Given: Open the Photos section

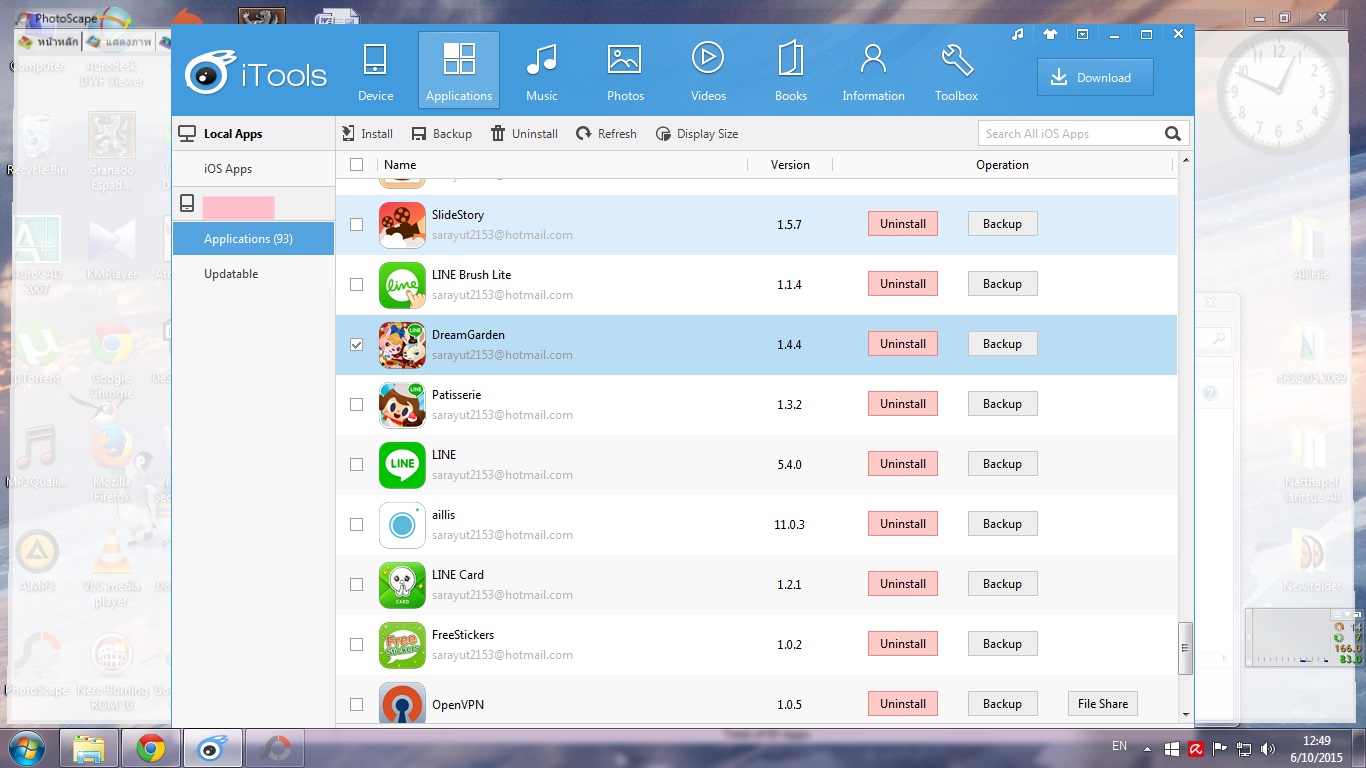Looking at the screenshot, I should click(625, 72).
